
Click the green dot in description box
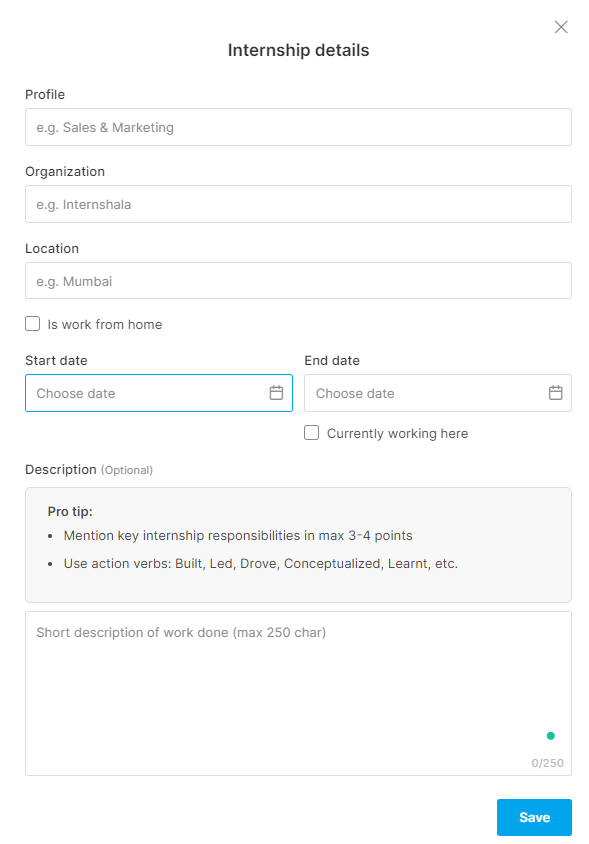coord(550,736)
